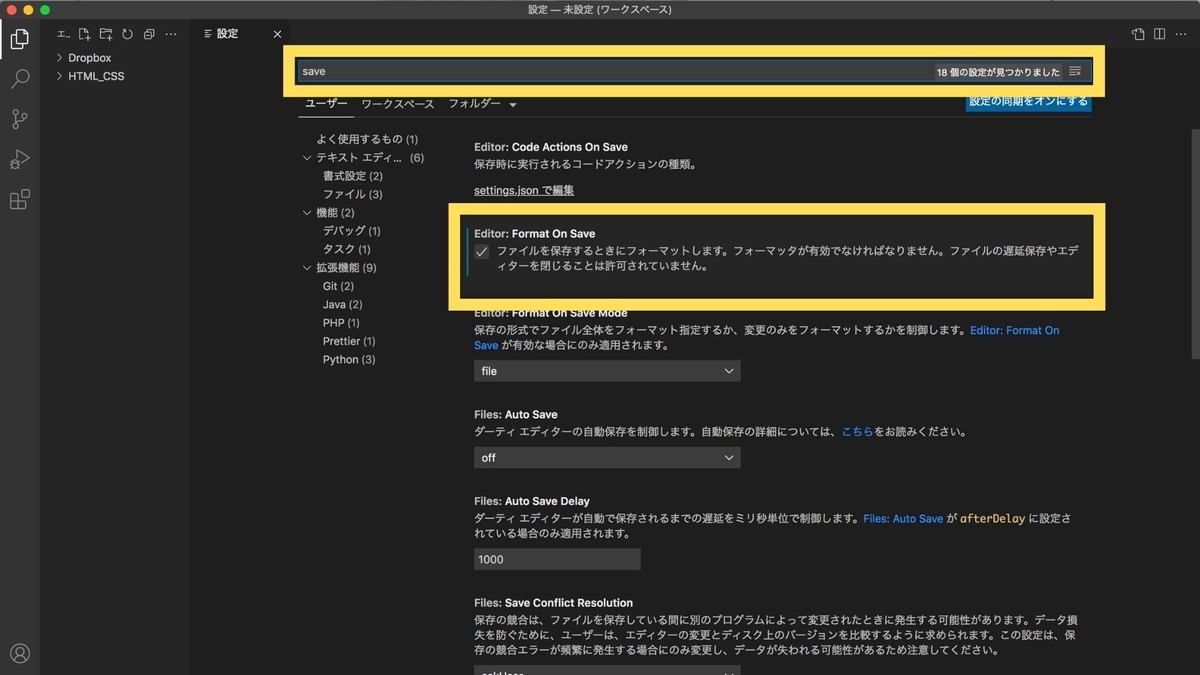Screen dimensions: 1200x675
Task: Collapse all folders using the Explorer icon
Action: [x=148, y=33]
